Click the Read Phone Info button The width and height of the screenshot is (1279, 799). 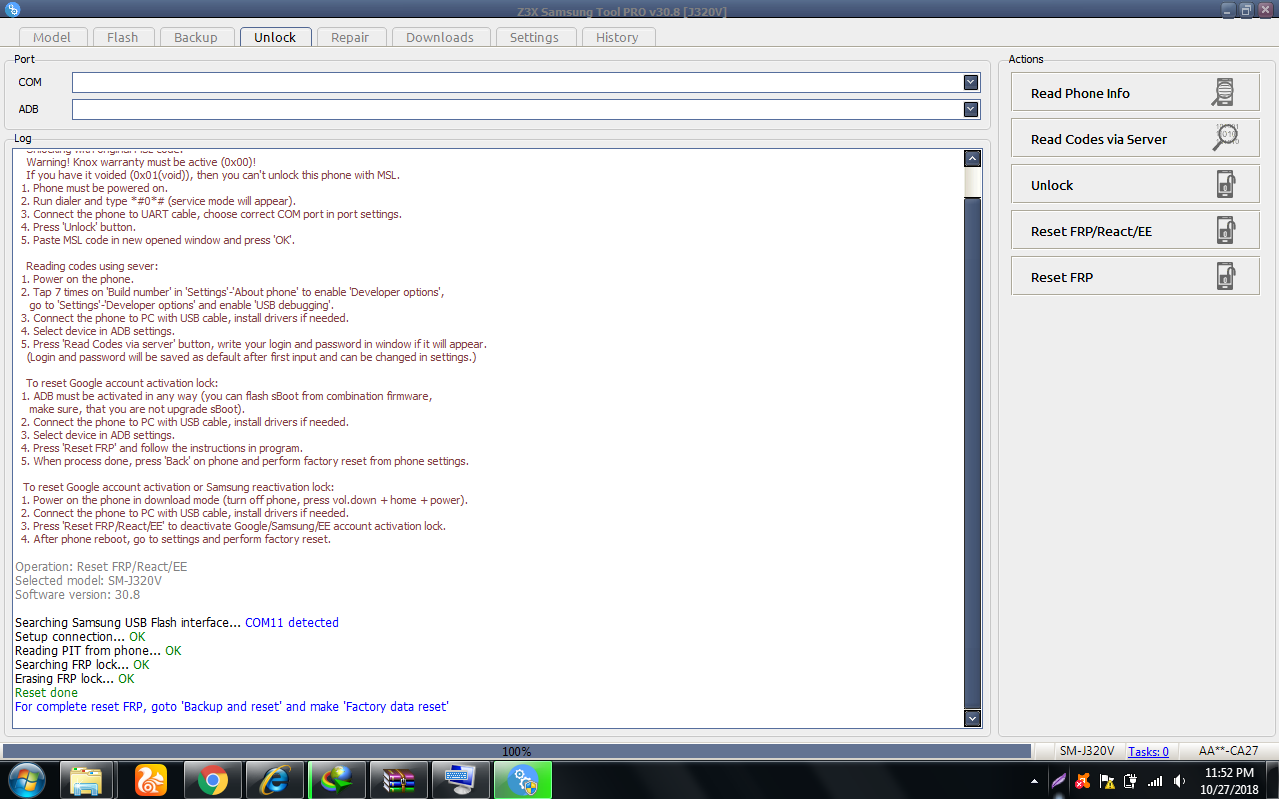pyautogui.click(x=1135, y=93)
